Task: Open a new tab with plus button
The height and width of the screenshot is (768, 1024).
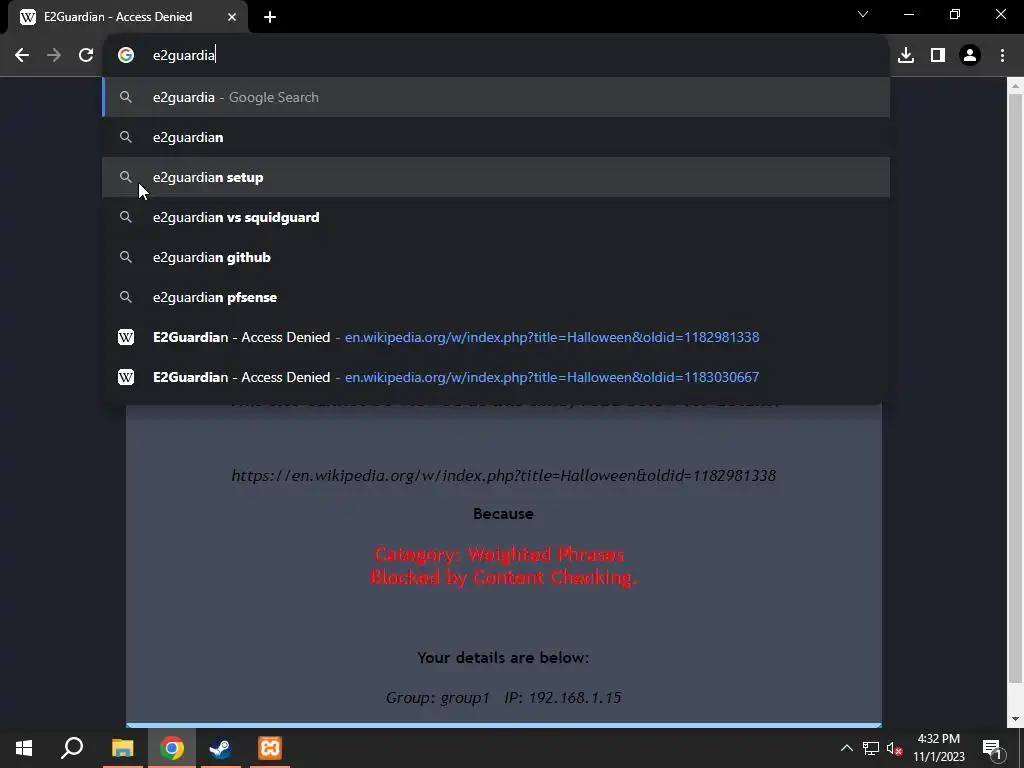Action: 270,17
